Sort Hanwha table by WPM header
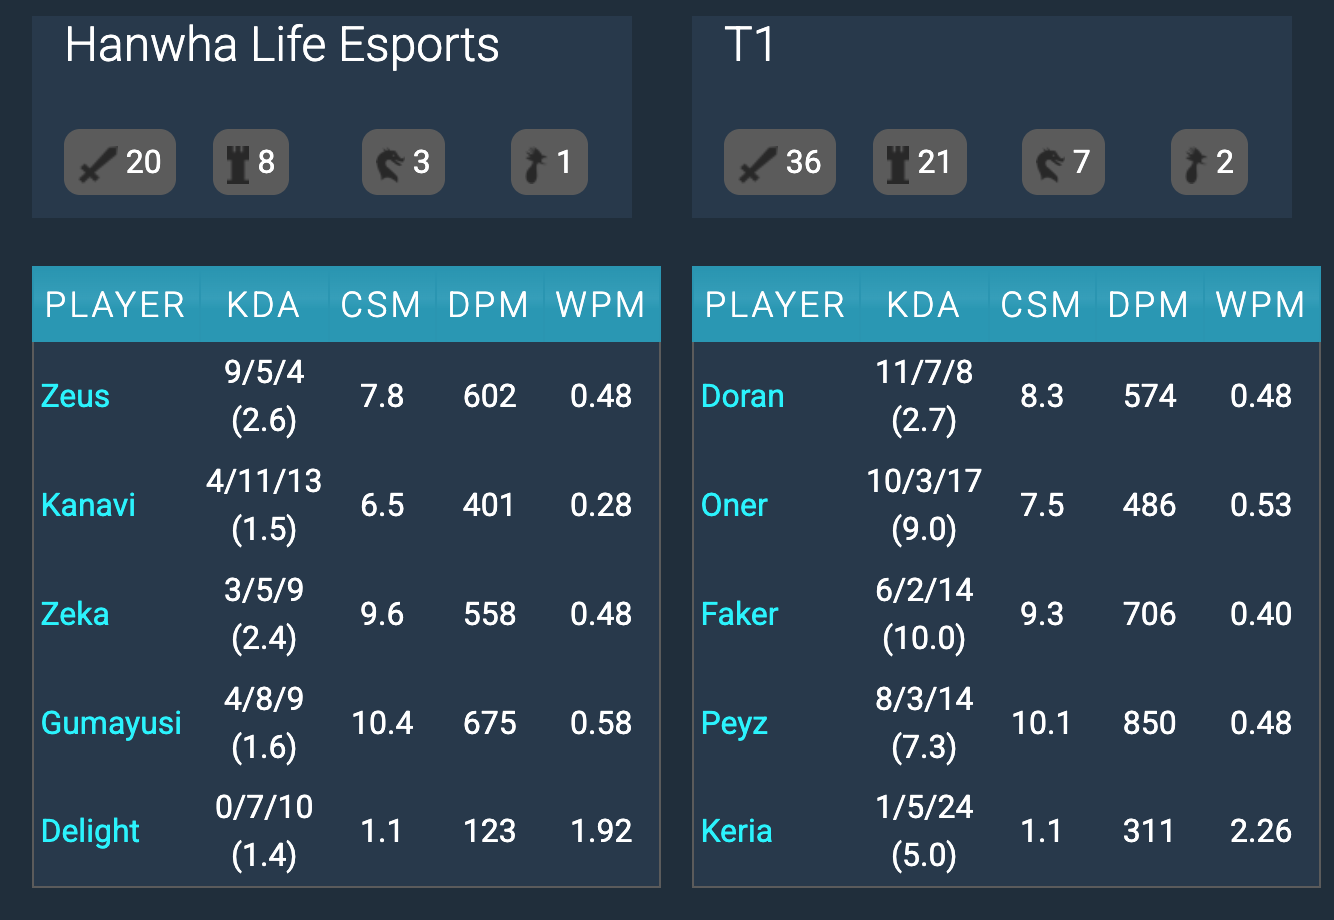 click(x=600, y=305)
